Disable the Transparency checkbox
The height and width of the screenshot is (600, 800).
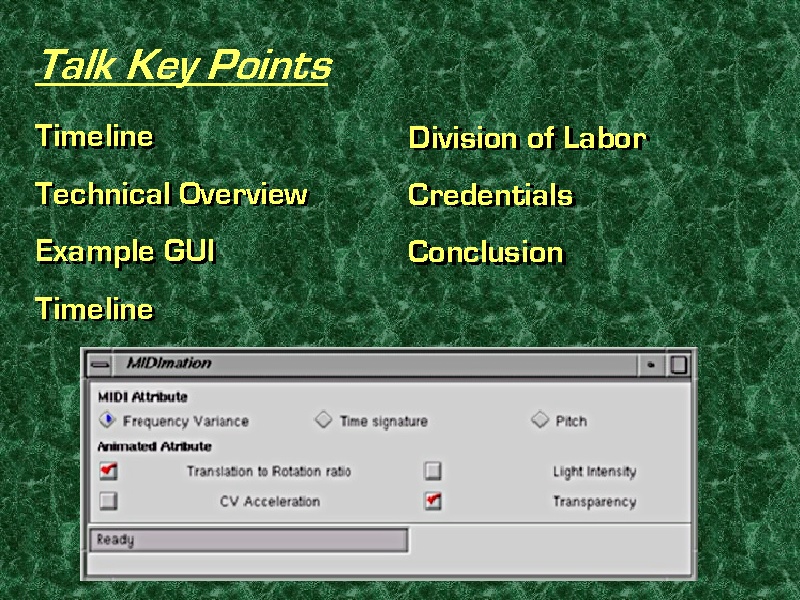coord(432,501)
